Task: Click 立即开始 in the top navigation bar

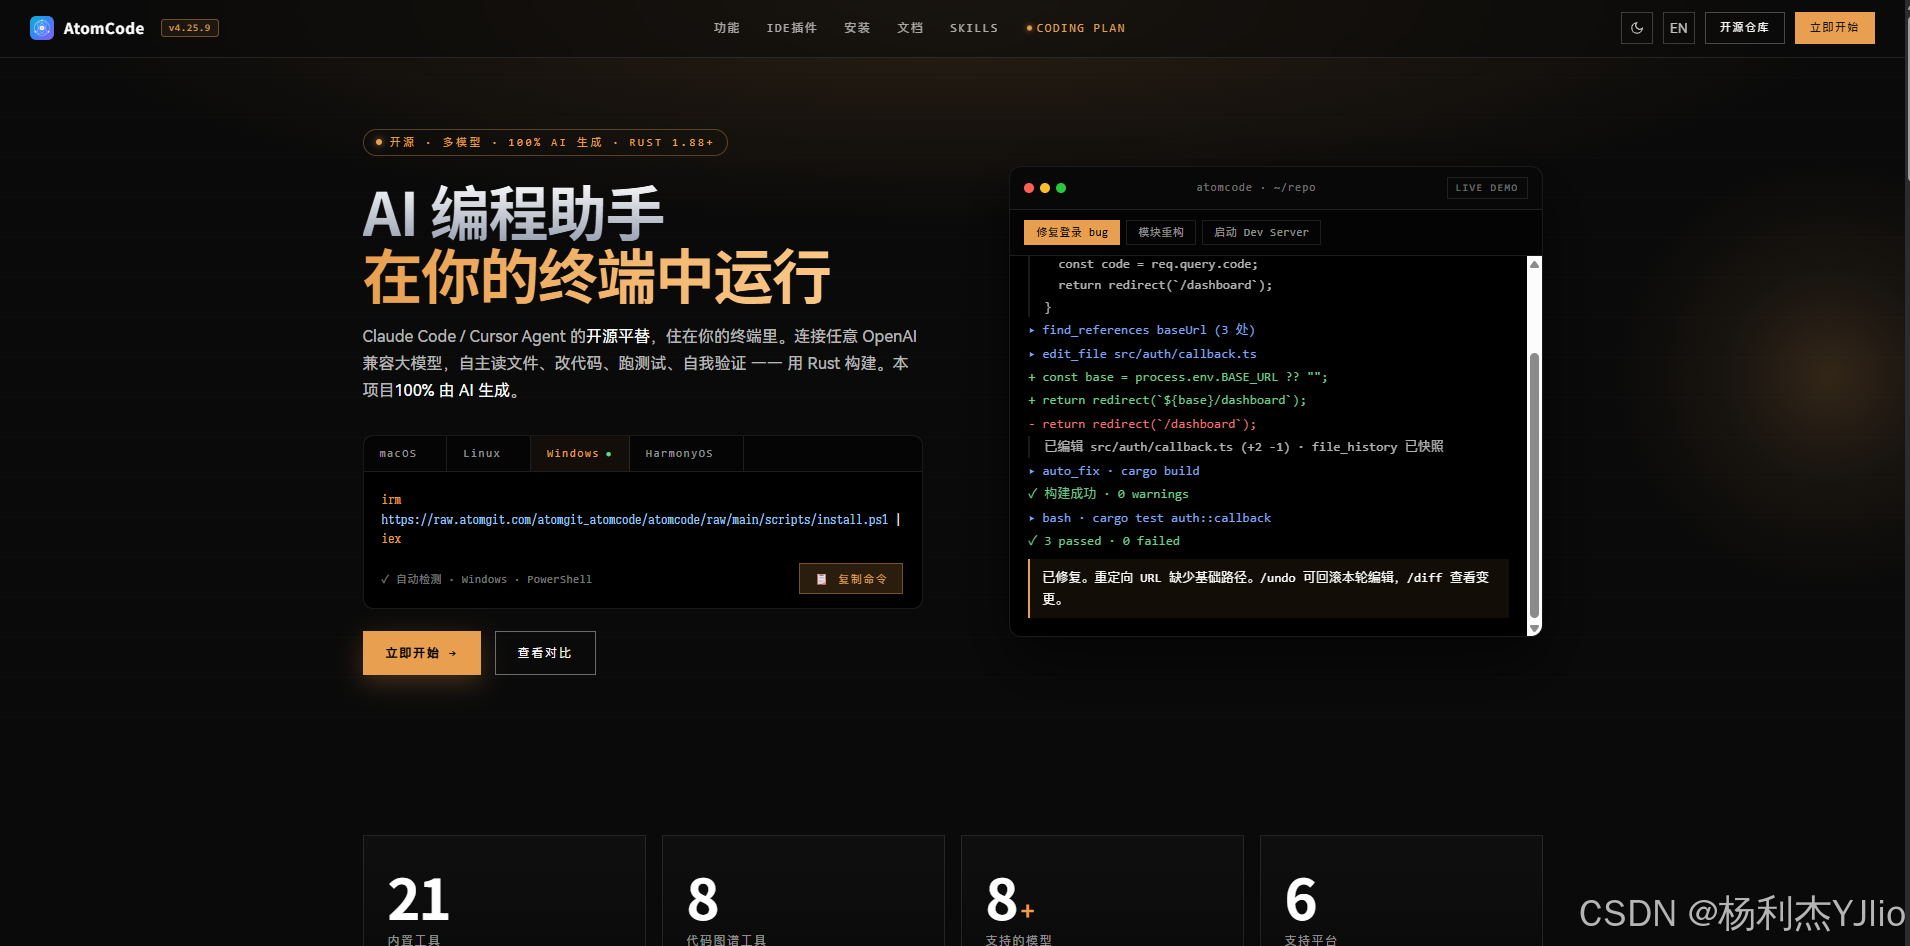Action: coord(1835,28)
